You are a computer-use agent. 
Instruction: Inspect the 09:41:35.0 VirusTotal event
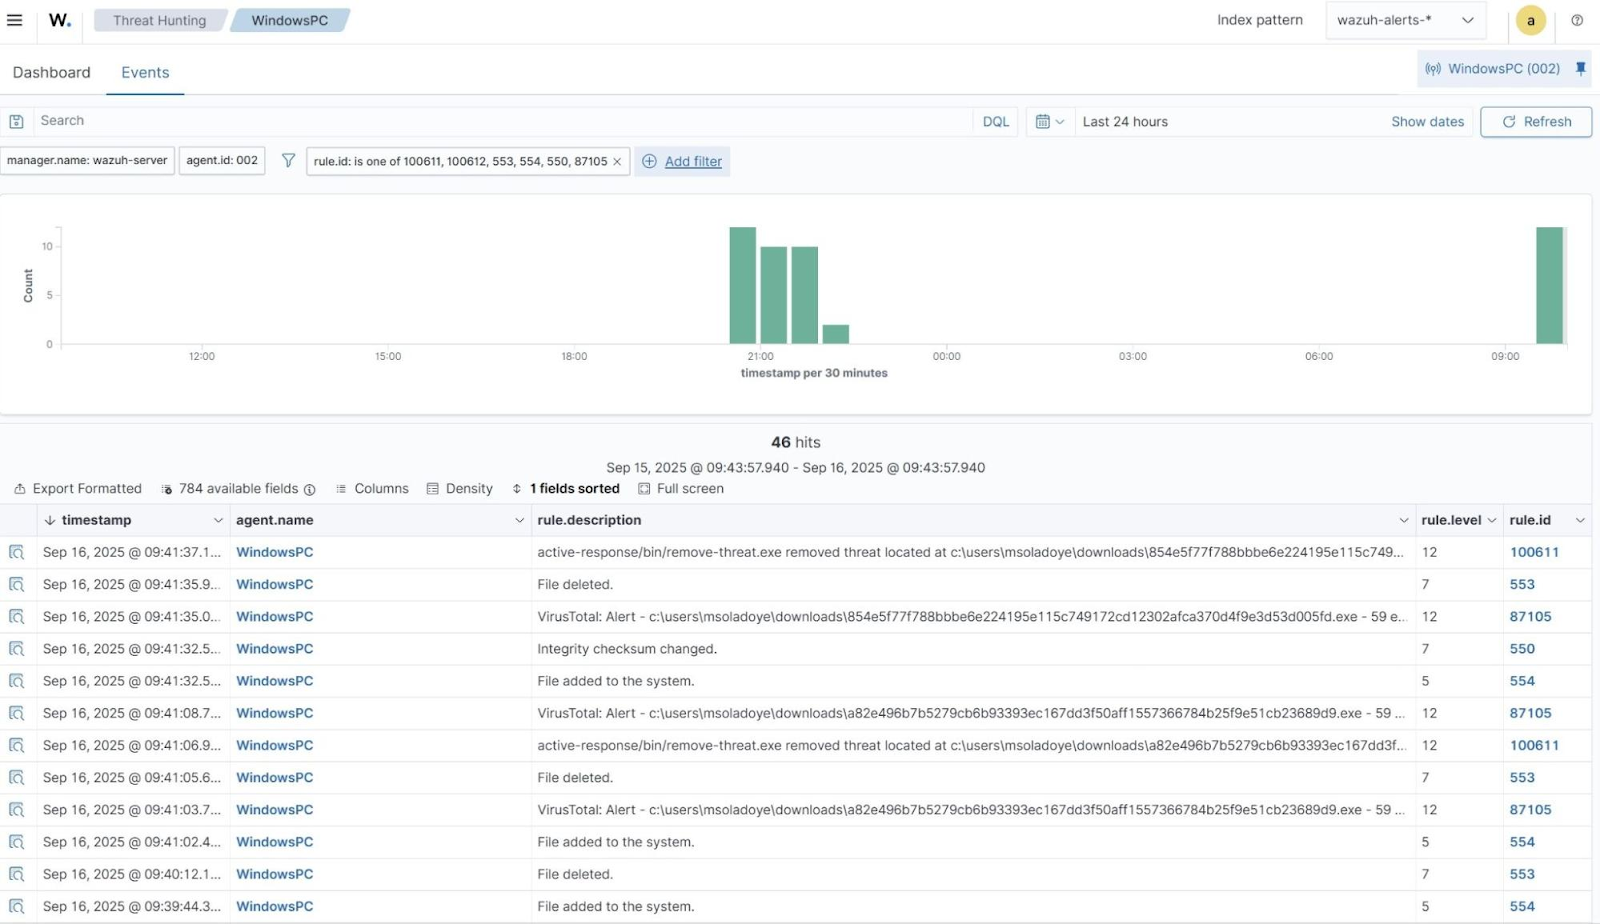16,617
